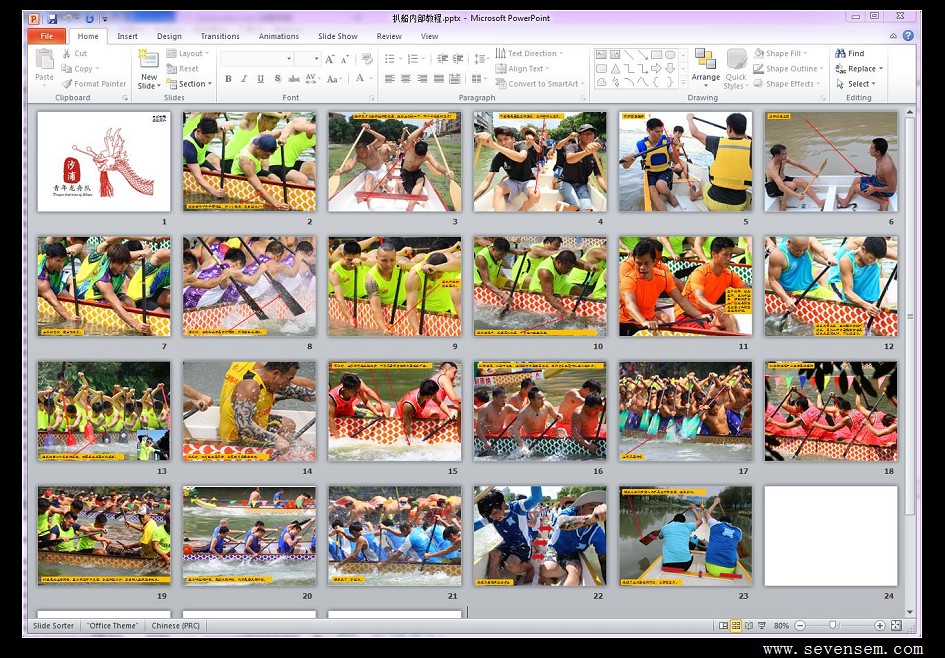Image resolution: width=945 pixels, height=658 pixels.
Task: Open the Layout dropdown
Action: [188, 54]
